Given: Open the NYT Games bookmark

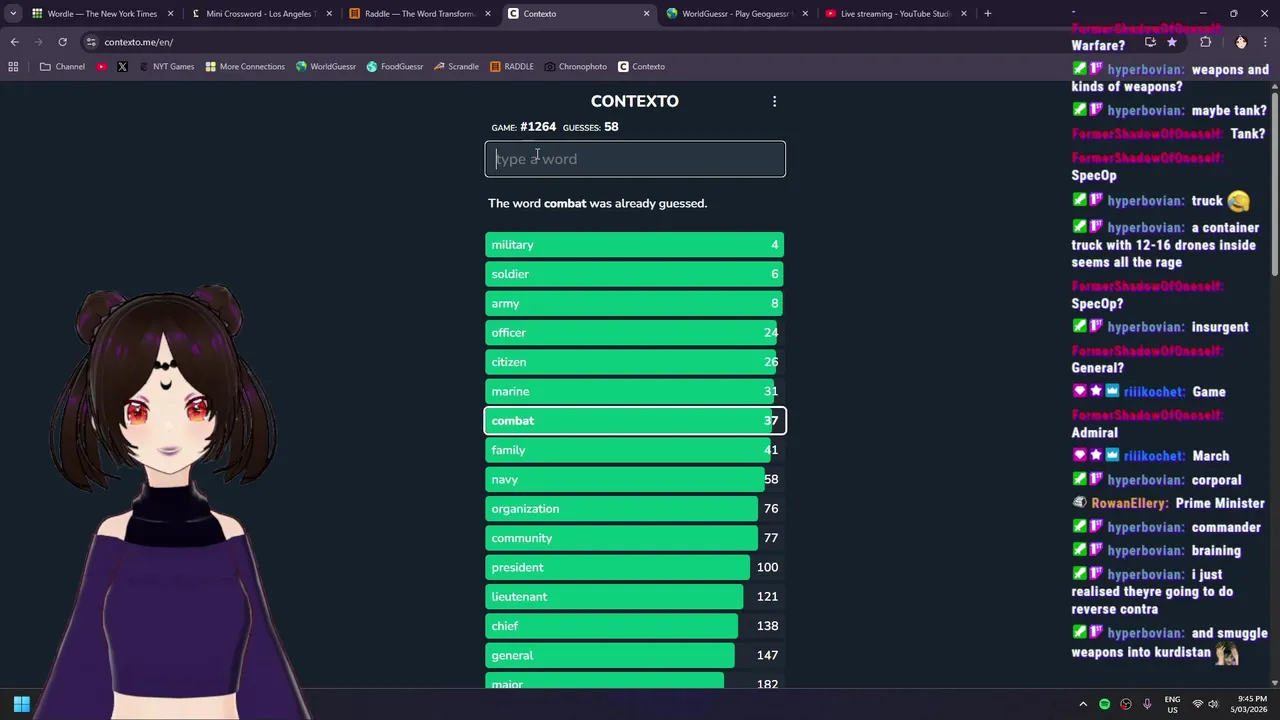Looking at the screenshot, I should 166,67.
